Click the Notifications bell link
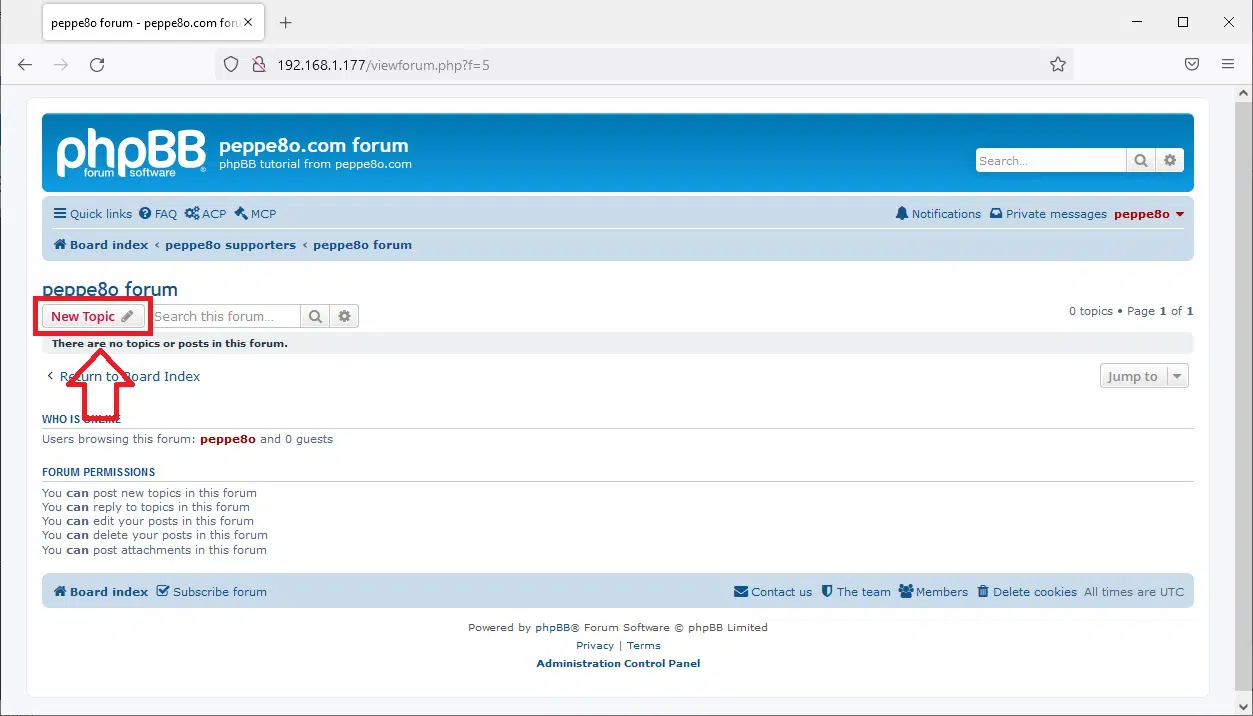Screen dimensions: 1253x716 [938, 214]
